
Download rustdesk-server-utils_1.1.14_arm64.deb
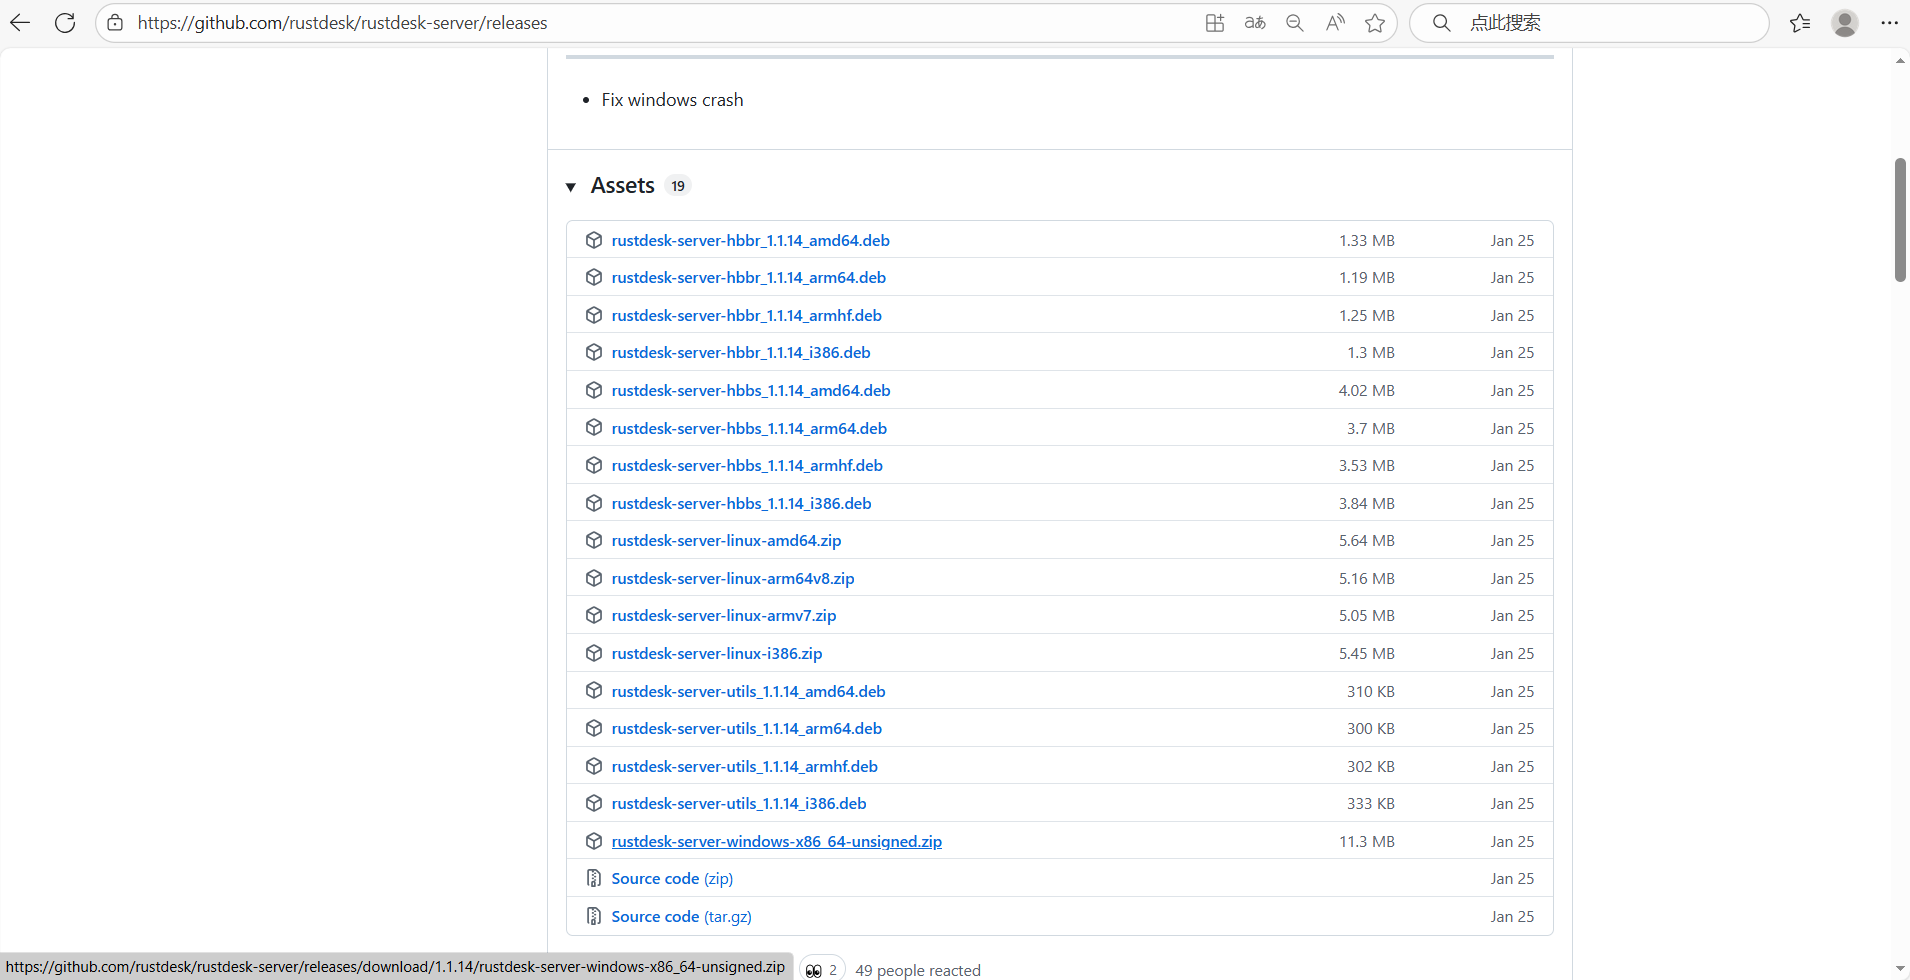tap(746, 728)
